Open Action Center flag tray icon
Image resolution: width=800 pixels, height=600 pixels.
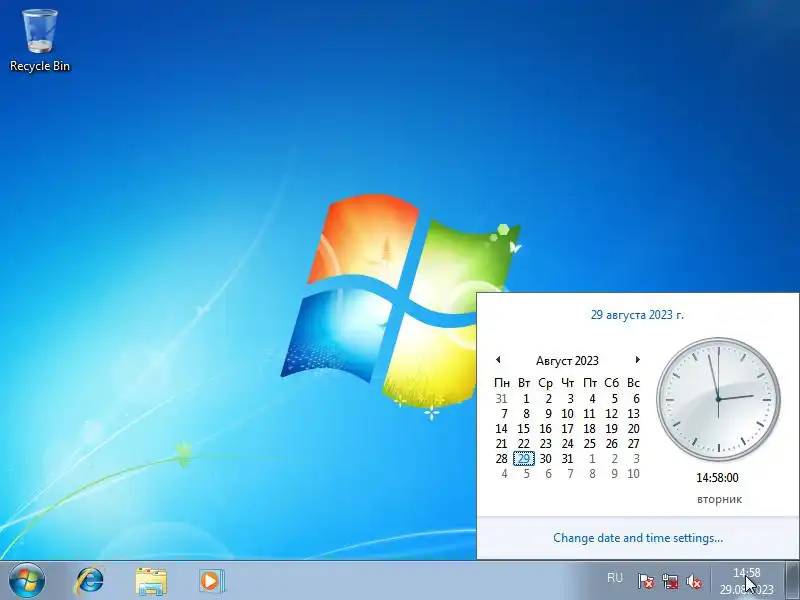pyautogui.click(x=646, y=581)
